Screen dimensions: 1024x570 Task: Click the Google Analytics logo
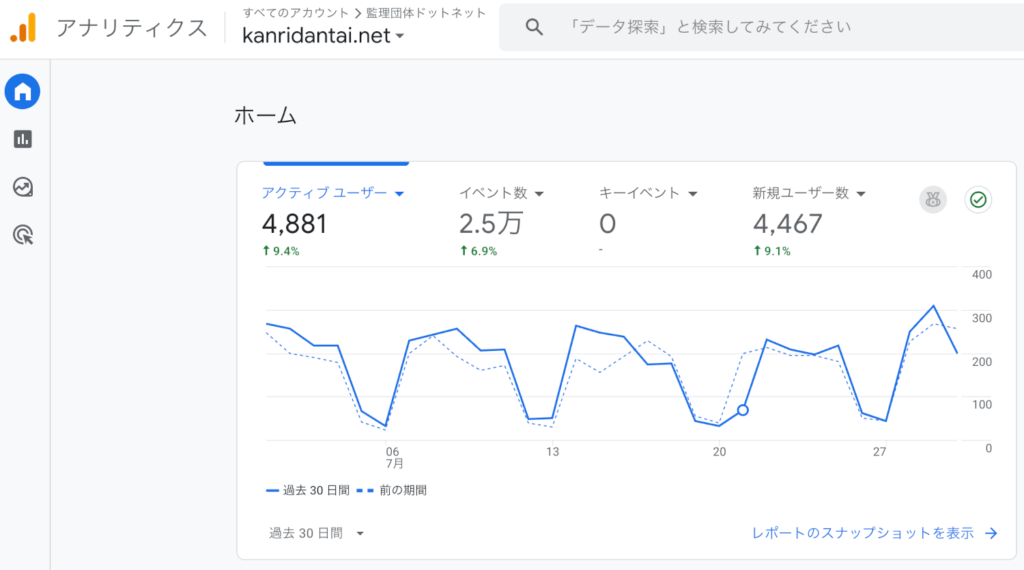(x=24, y=28)
